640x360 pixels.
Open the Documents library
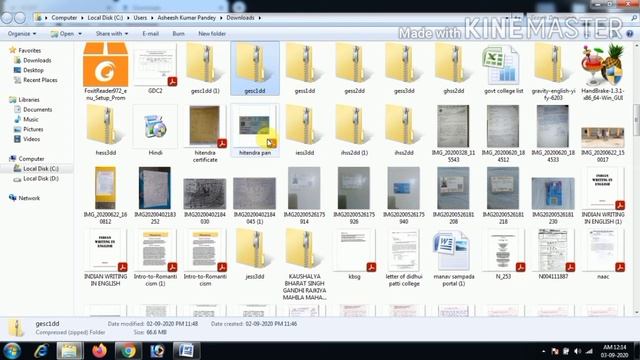37,109
